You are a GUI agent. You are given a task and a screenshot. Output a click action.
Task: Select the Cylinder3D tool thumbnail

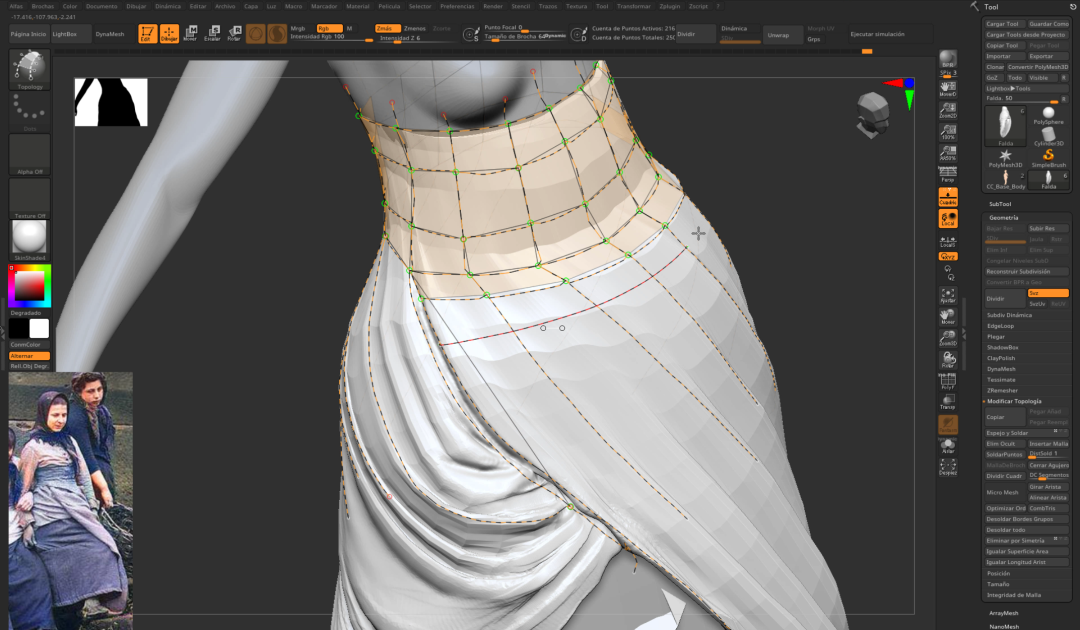[1048, 134]
